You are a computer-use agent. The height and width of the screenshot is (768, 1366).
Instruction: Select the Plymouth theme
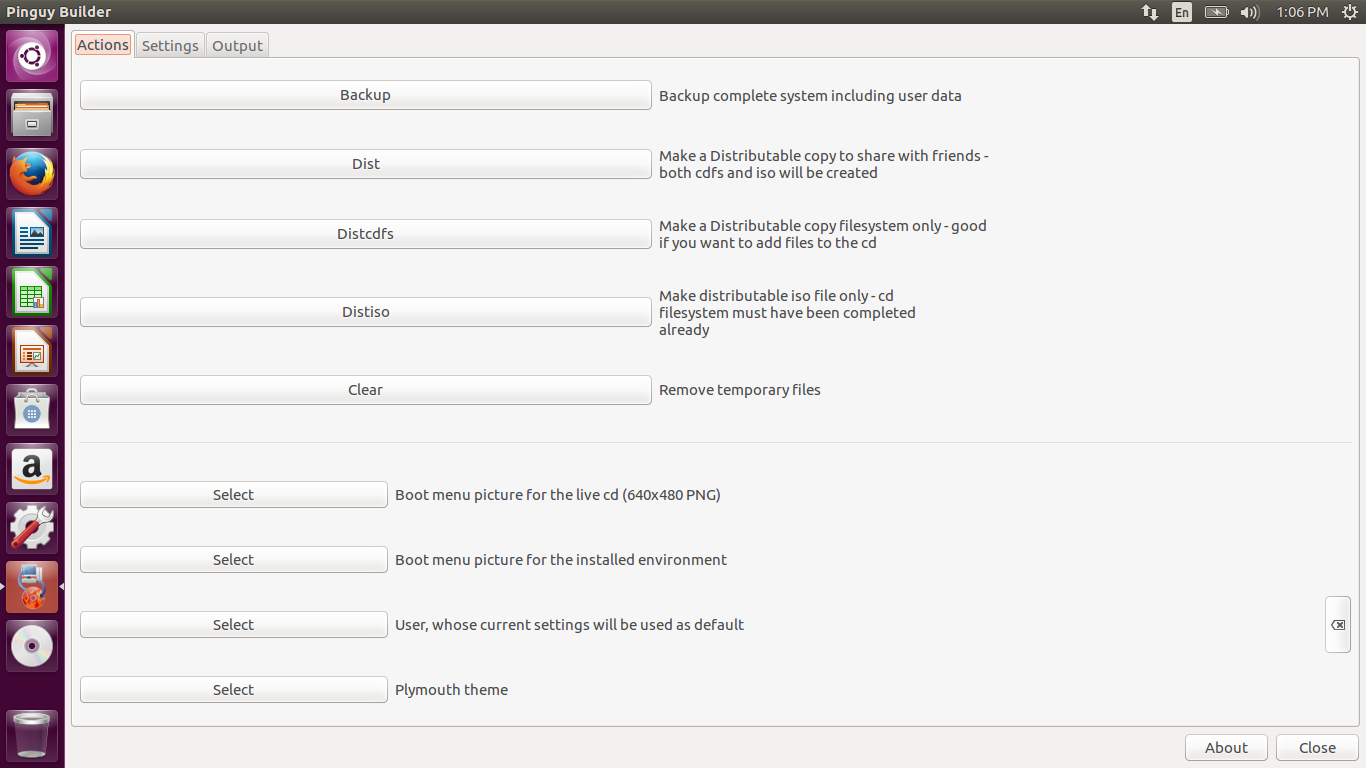[233, 690]
